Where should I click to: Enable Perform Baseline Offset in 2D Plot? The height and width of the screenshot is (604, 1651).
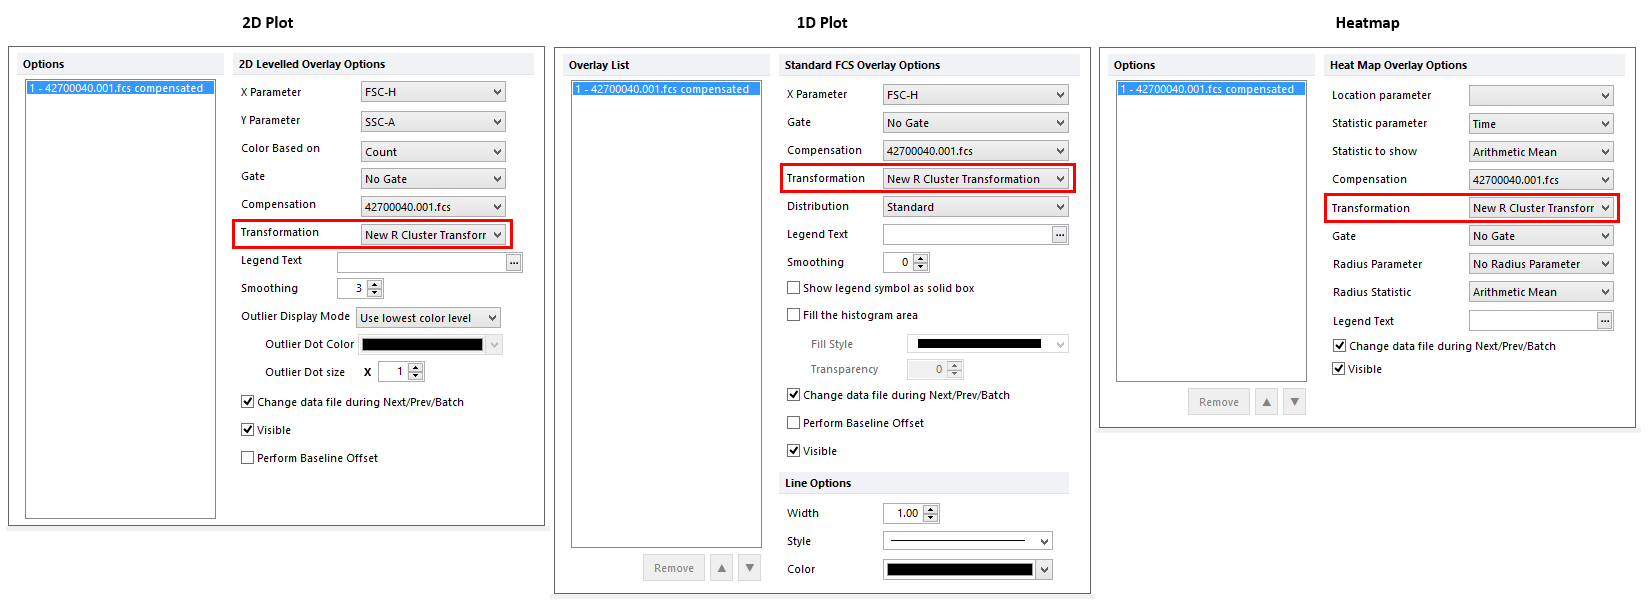(248, 458)
